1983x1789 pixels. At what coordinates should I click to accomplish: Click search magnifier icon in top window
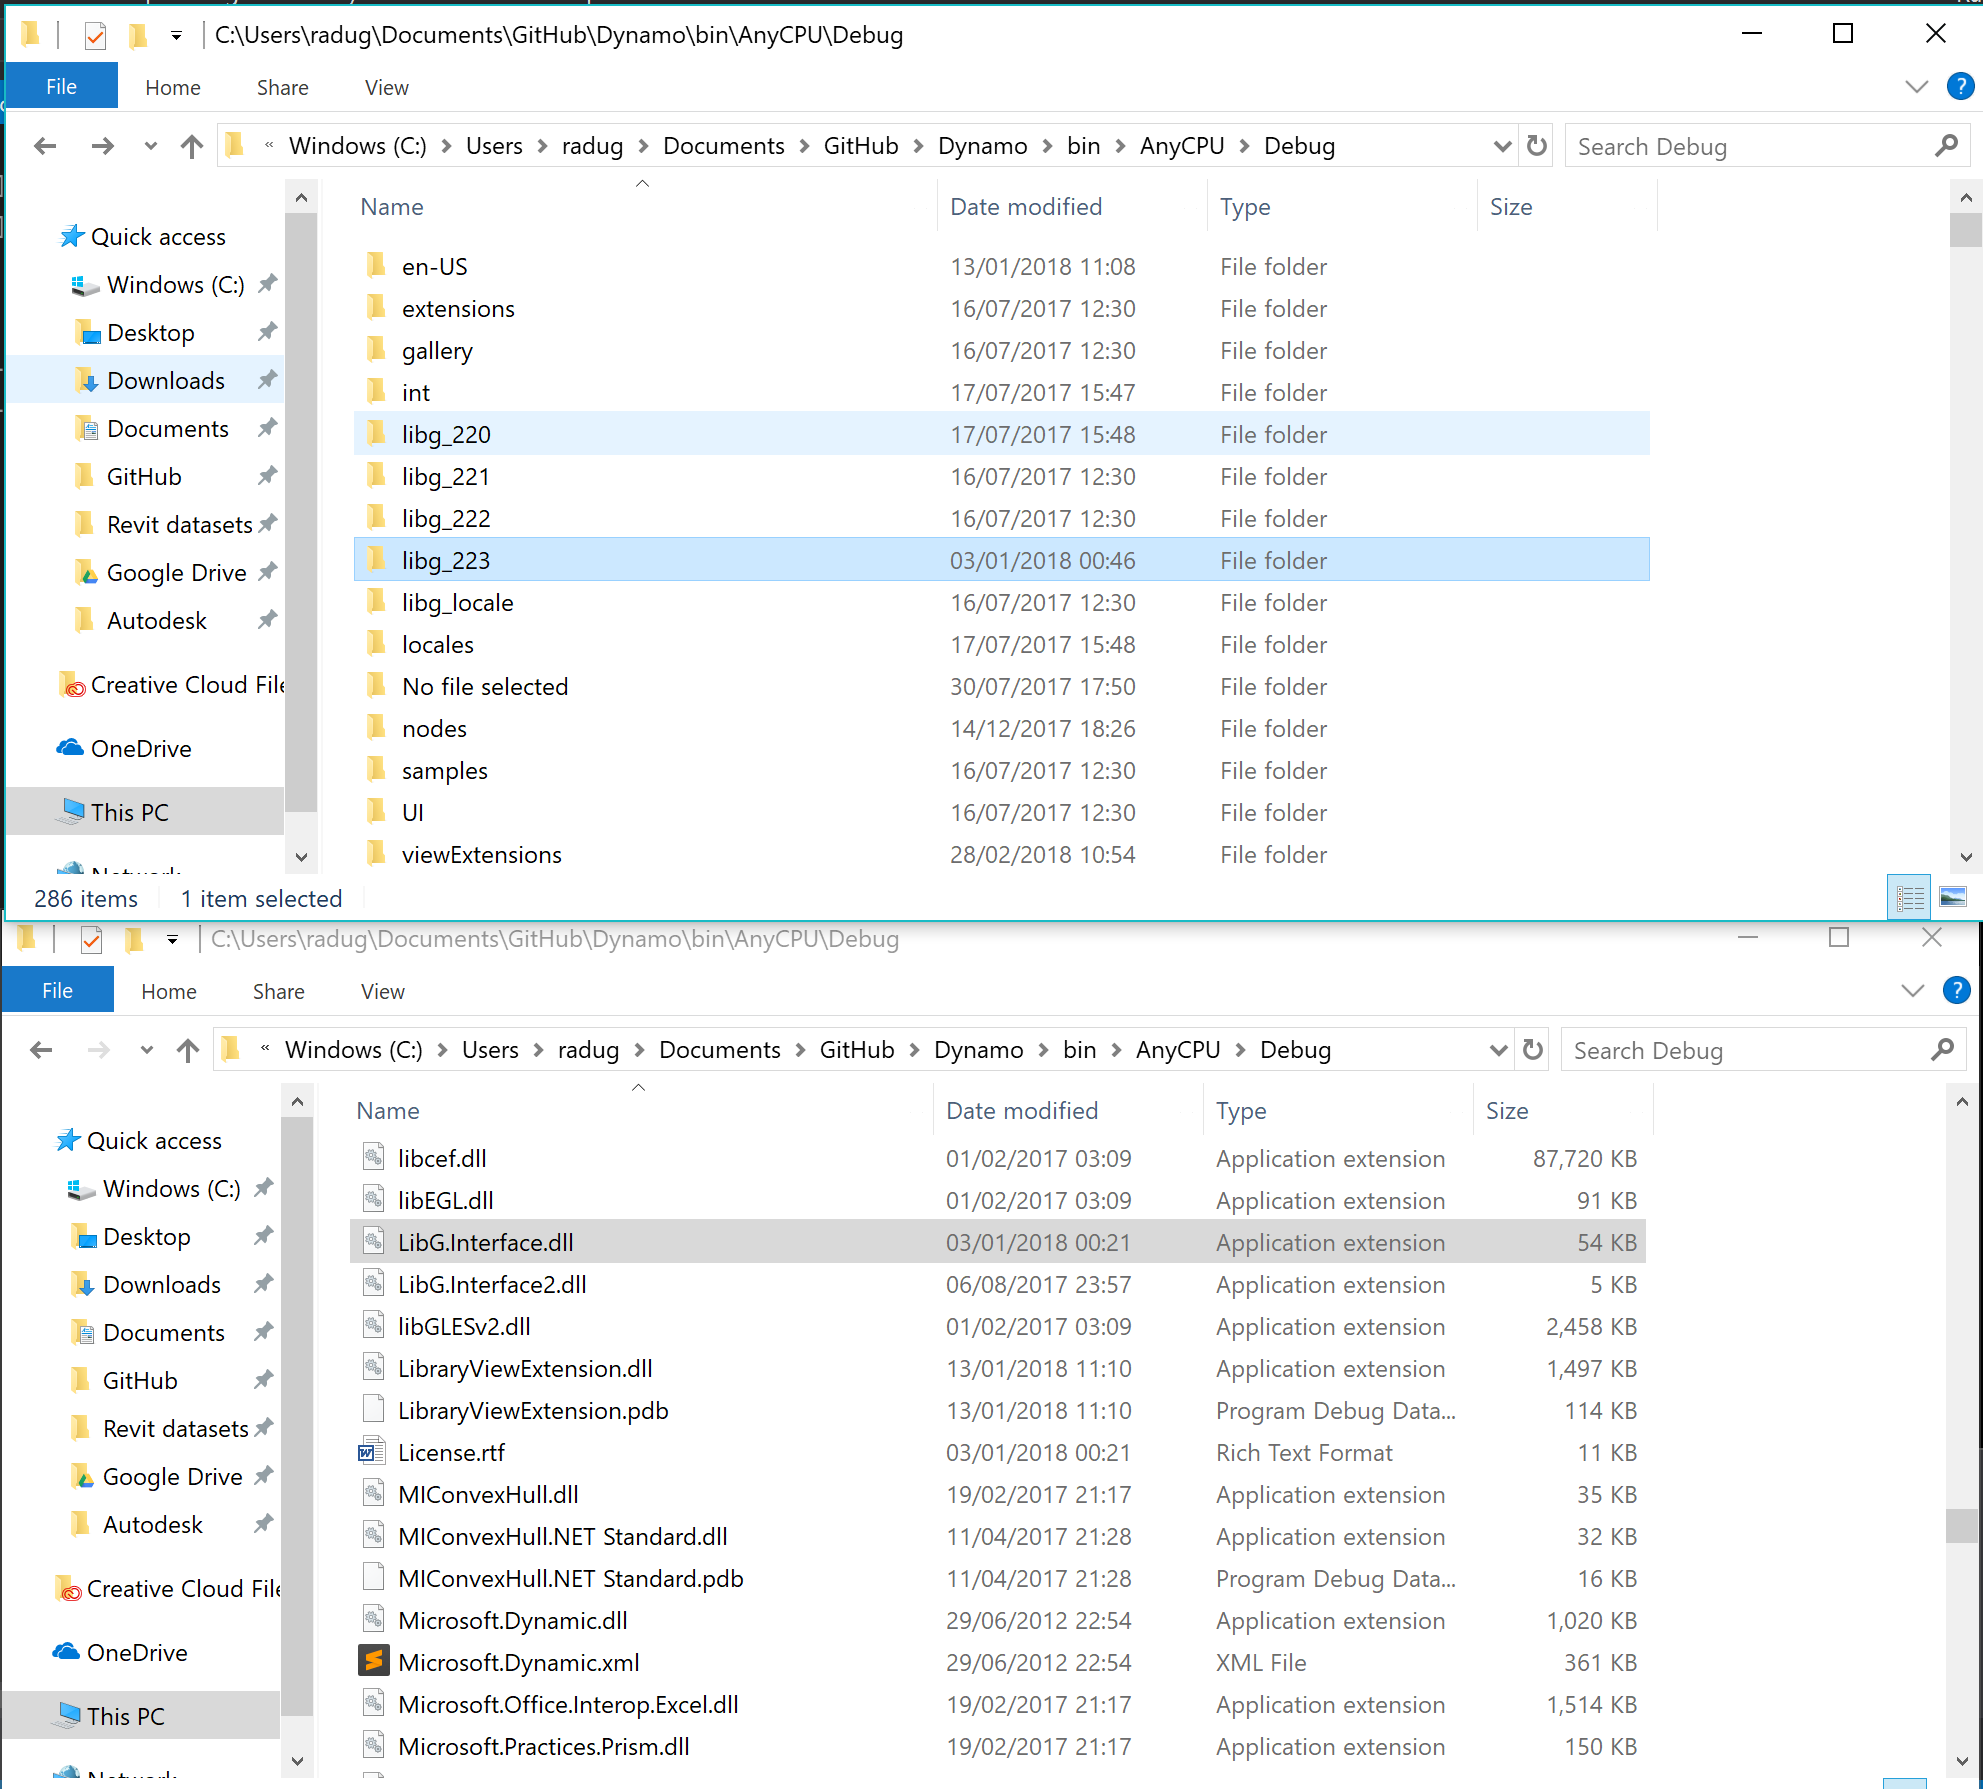point(1946,146)
